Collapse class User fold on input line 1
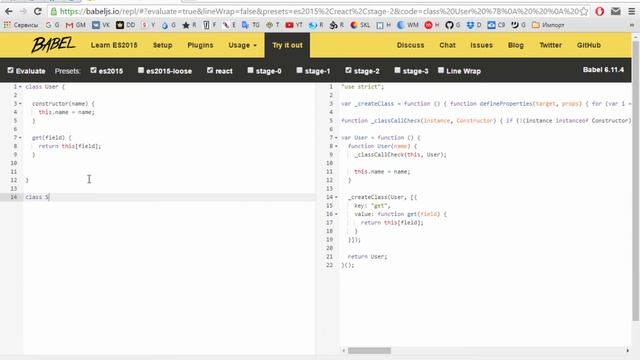This screenshot has height=360, width=640. [x=20, y=87]
